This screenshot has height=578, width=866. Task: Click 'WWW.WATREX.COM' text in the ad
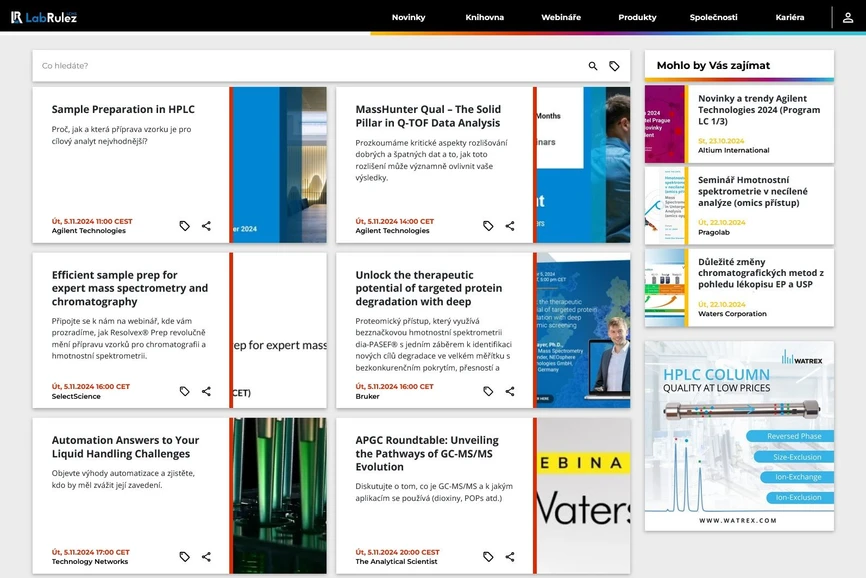738,521
